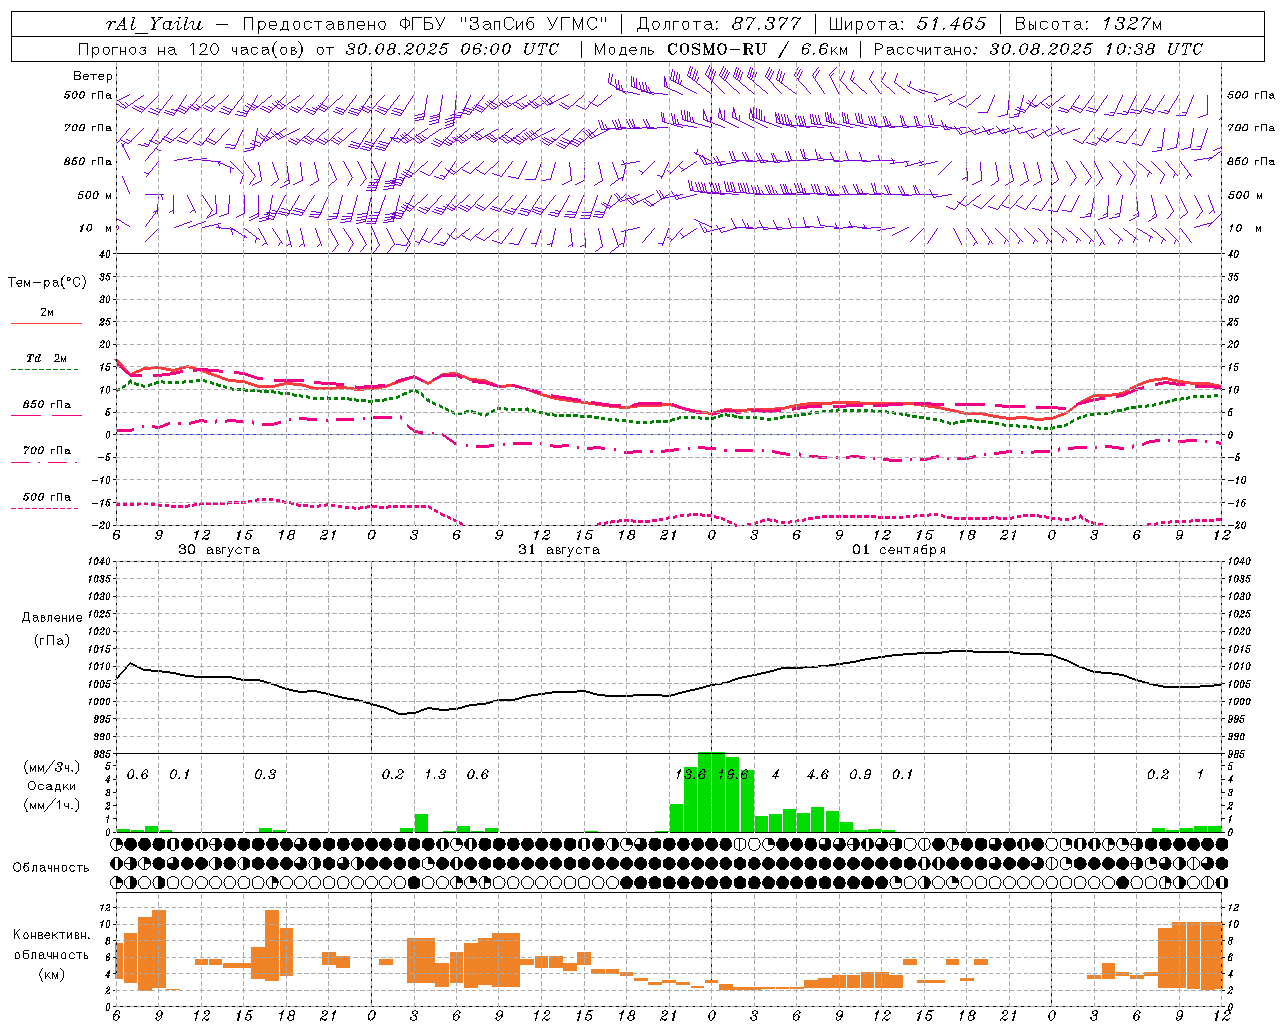Click the Тем-ра(°C) axis title
Image resolution: width=1280 pixels, height=1024 pixels.
coord(46,283)
